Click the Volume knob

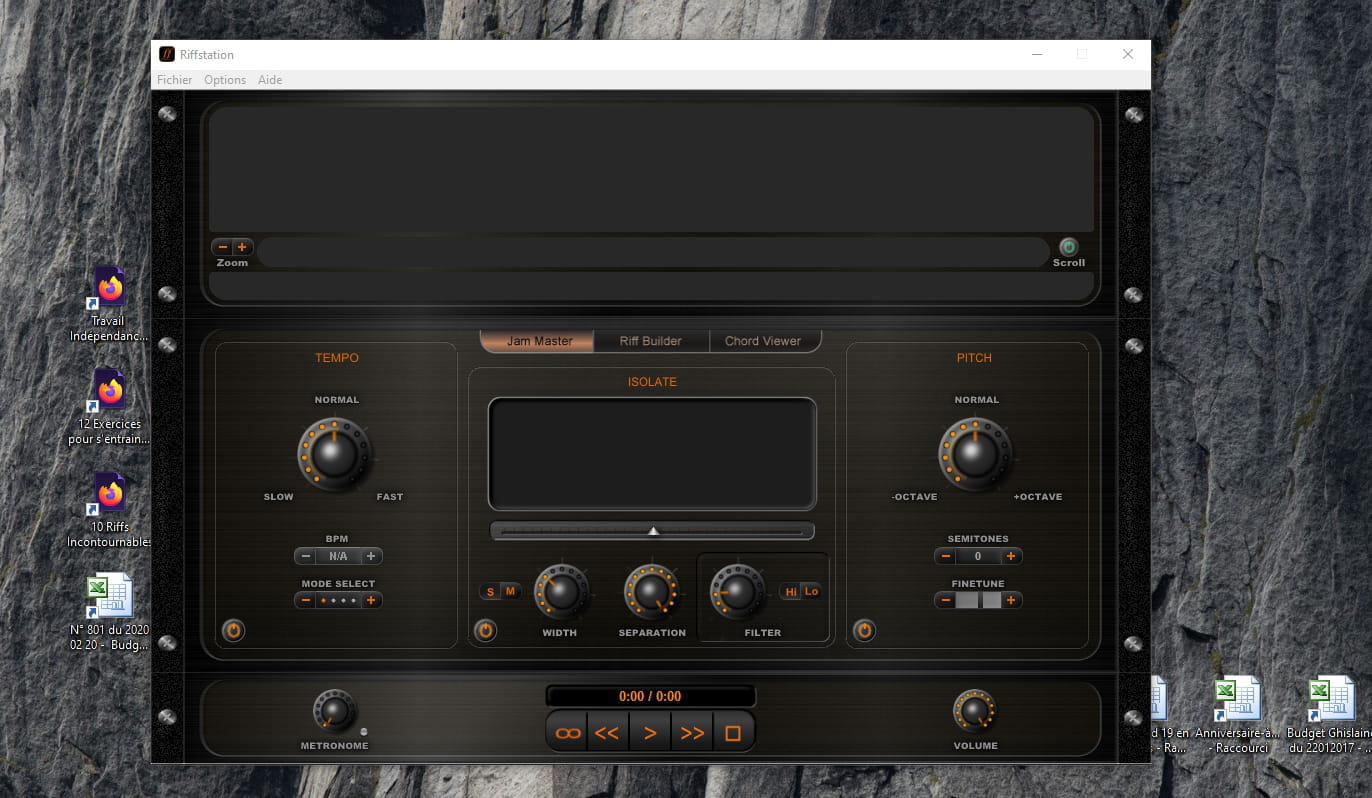pos(974,711)
